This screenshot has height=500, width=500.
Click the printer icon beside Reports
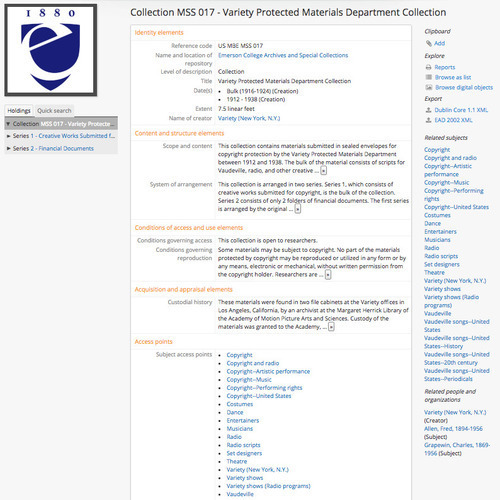point(429,67)
